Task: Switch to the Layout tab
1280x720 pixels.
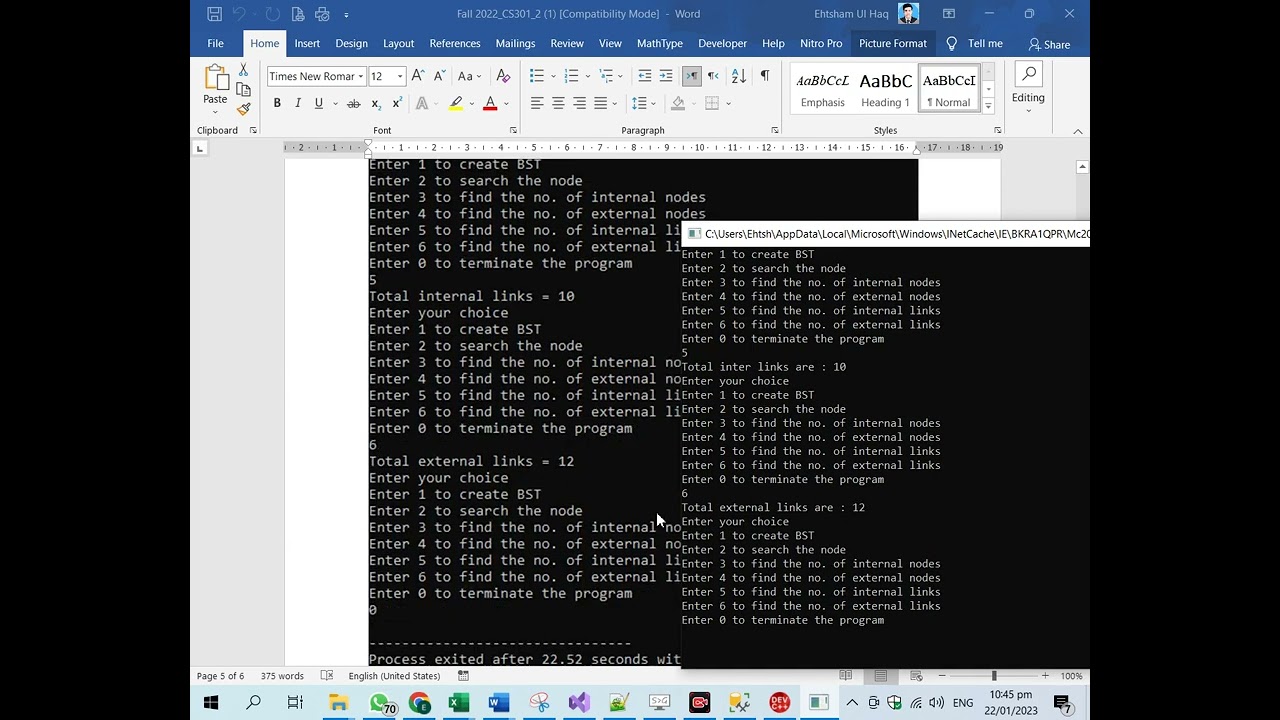Action: (398, 43)
